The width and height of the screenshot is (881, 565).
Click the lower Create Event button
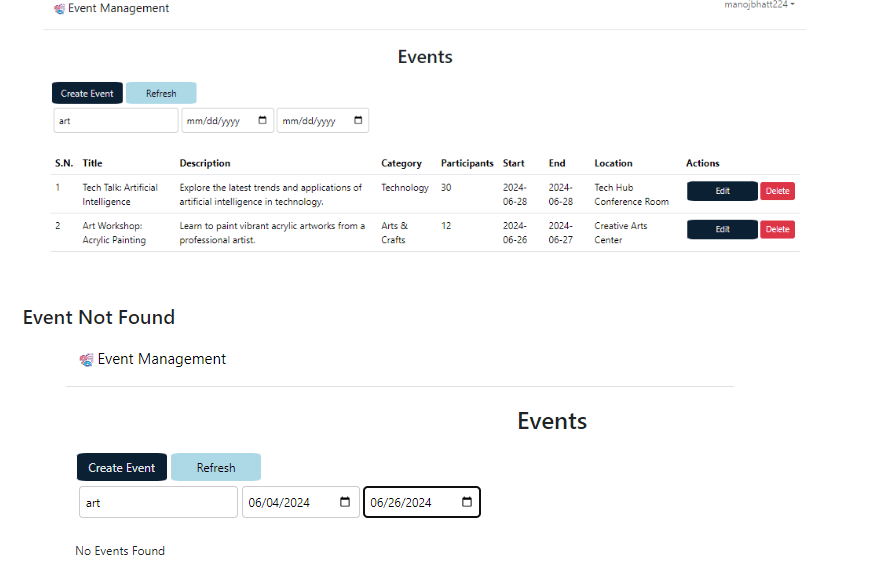(122, 467)
